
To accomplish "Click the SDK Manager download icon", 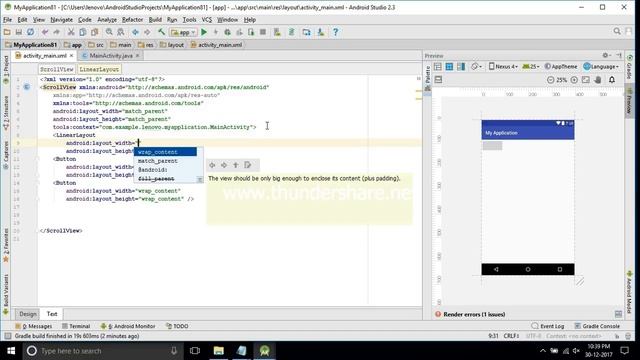I will click(x=321, y=32).
